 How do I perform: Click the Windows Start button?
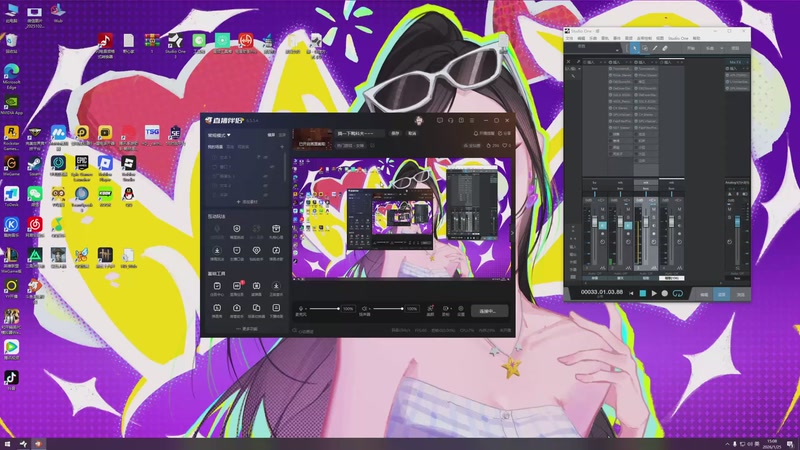8,444
